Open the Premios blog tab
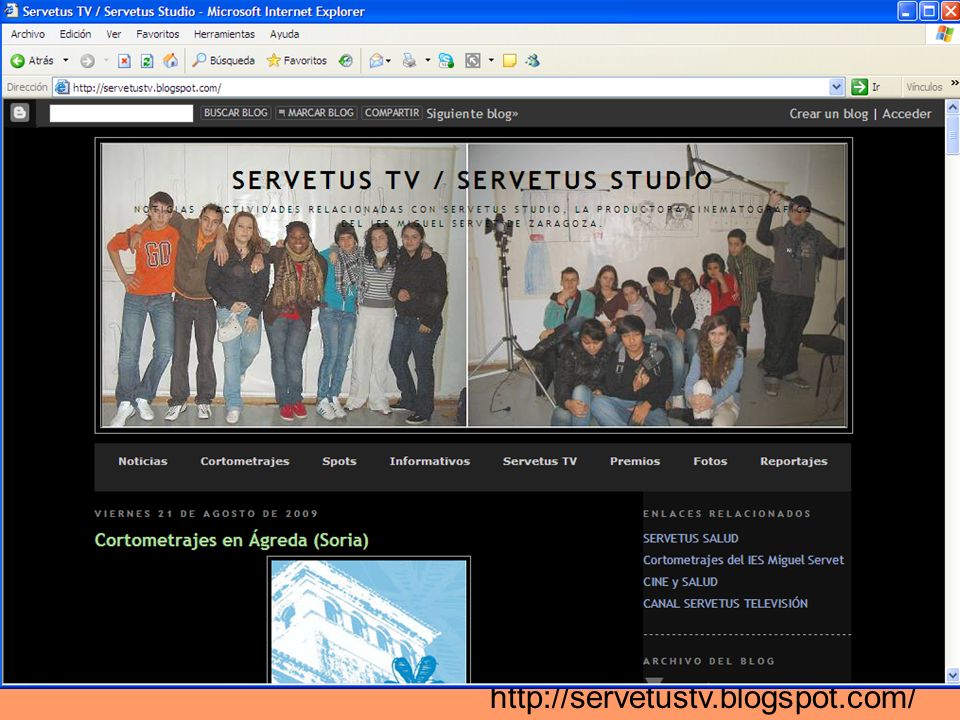The height and width of the screenshot is (720, 960). [635, 461]
